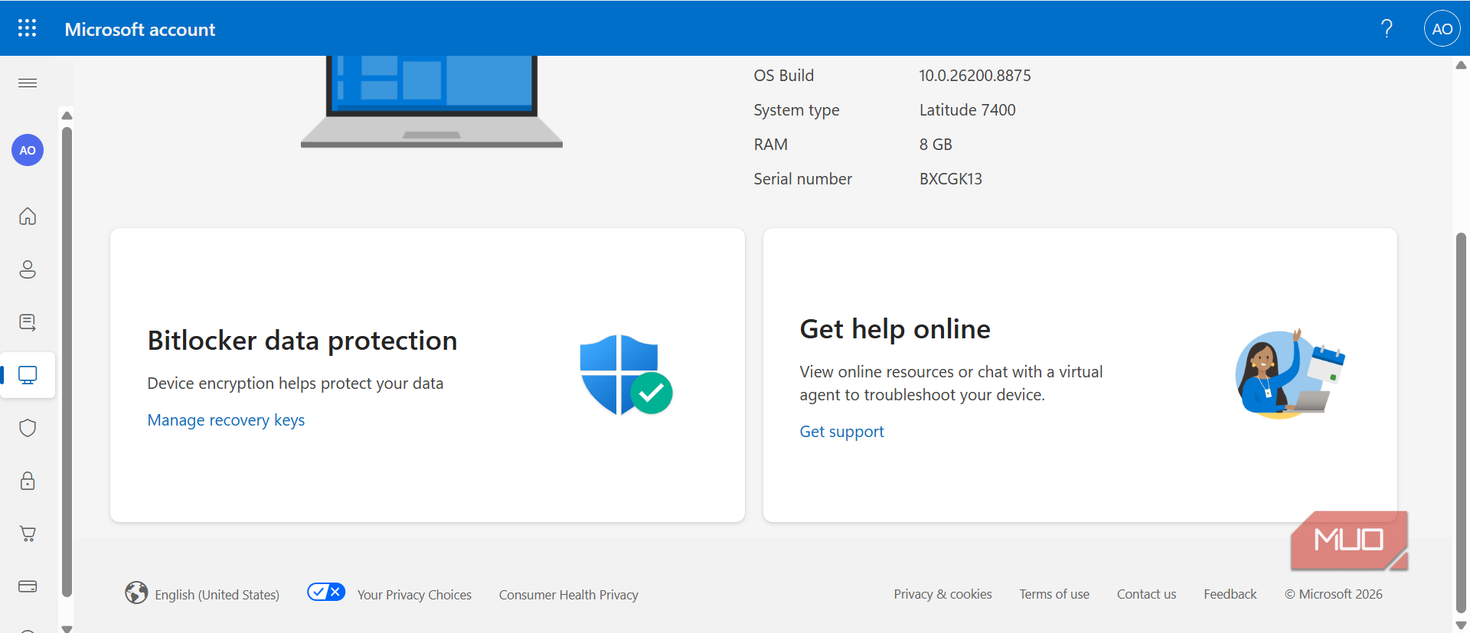The width and height of the screenshot is (1470, 633).
Task: Open the Get support link
Action: pyautogui.click(x=842, y=431)
